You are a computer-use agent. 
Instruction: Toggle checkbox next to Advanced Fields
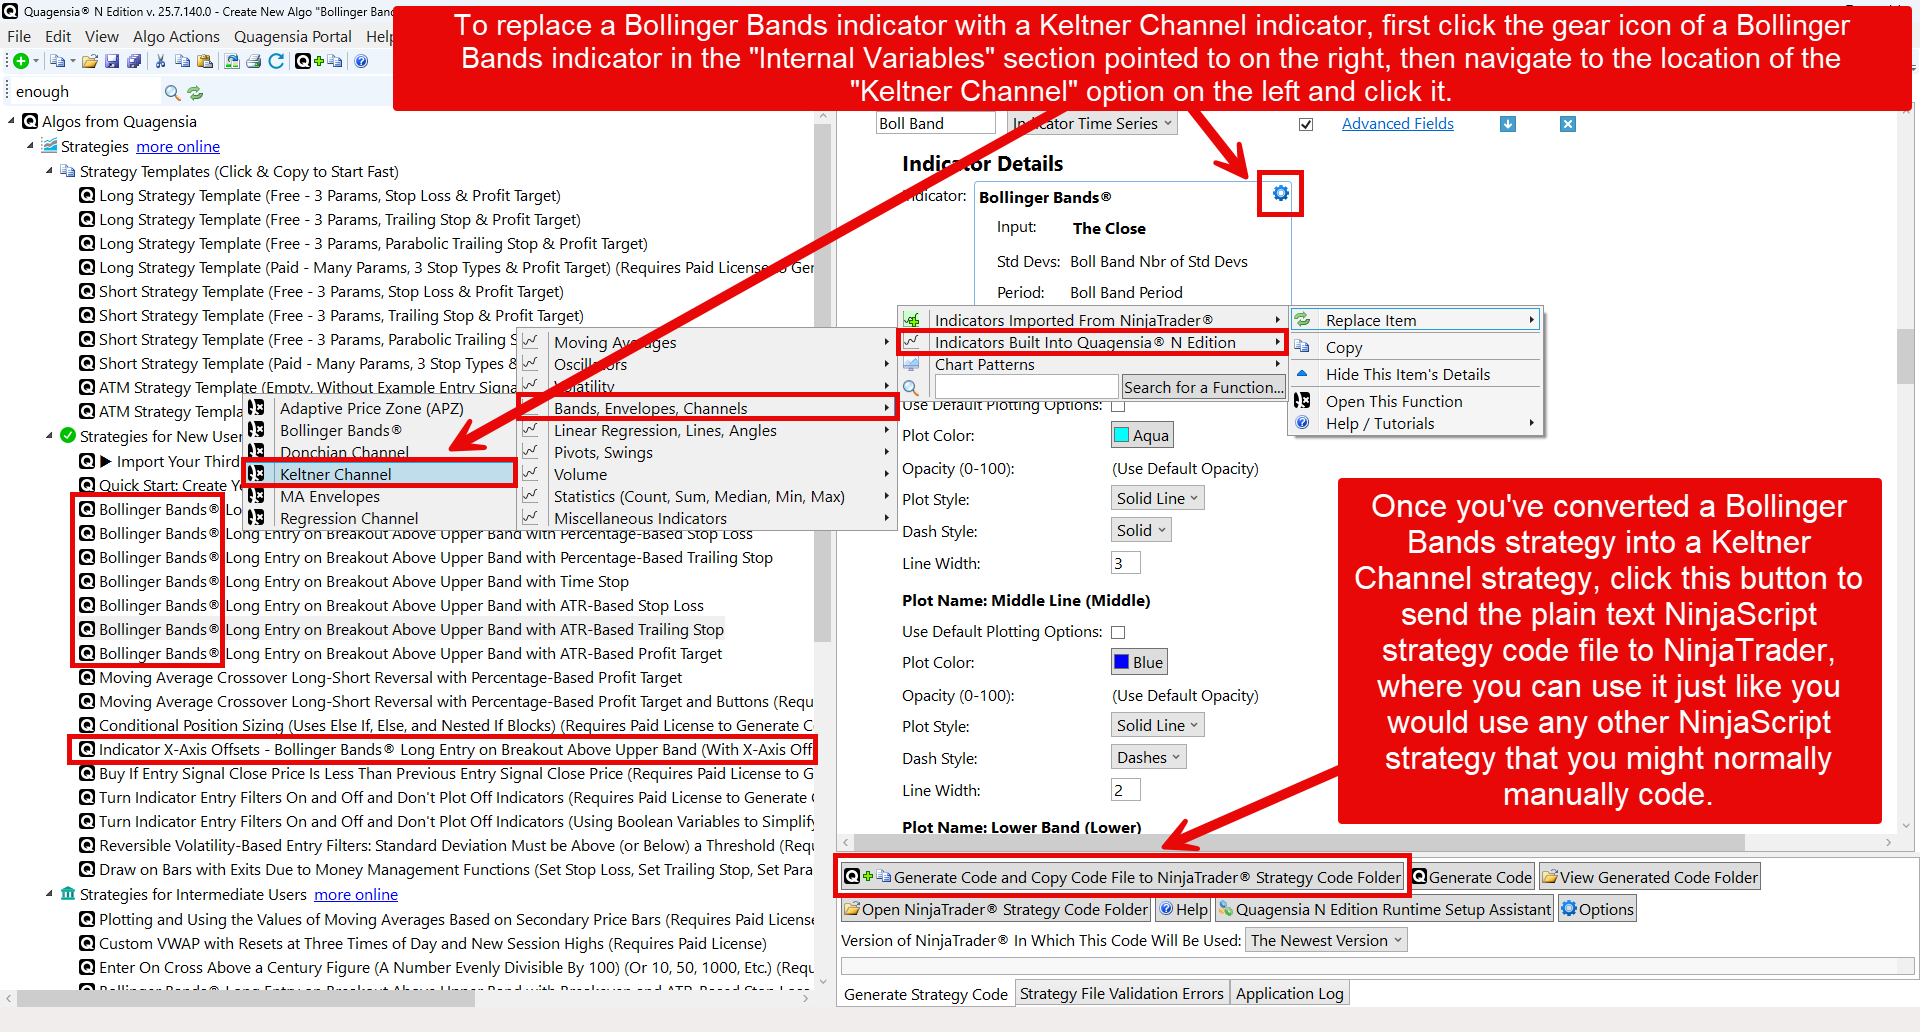[x=1305, y=124]
